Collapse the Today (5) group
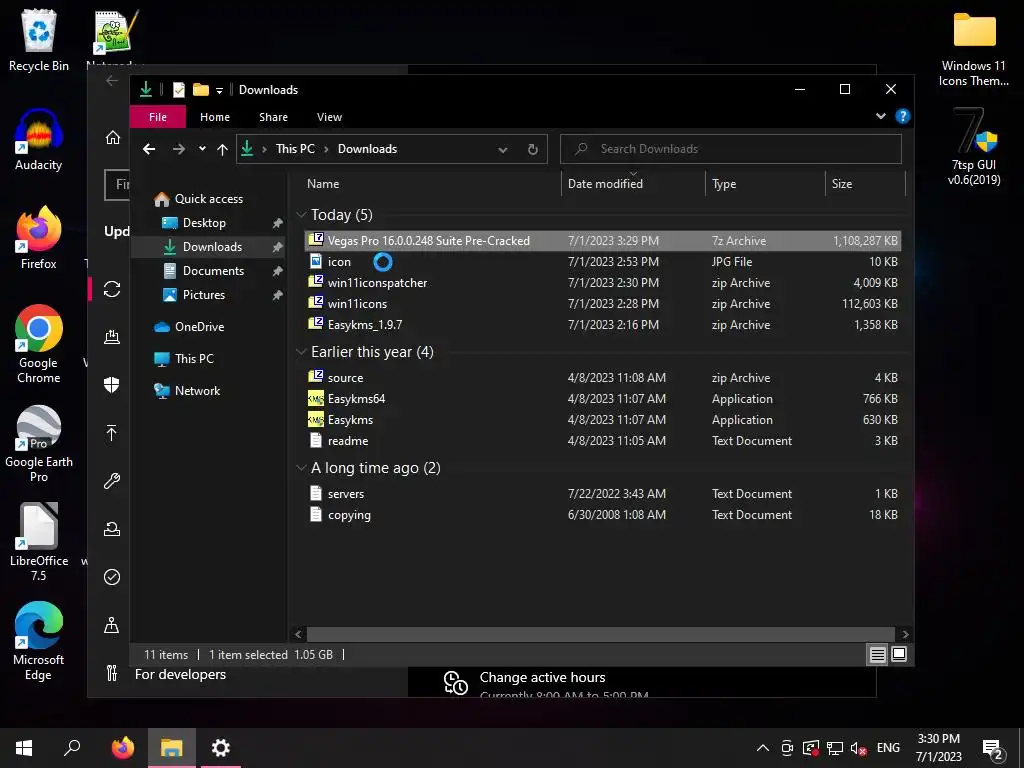1024x768 pixels. 301,215
